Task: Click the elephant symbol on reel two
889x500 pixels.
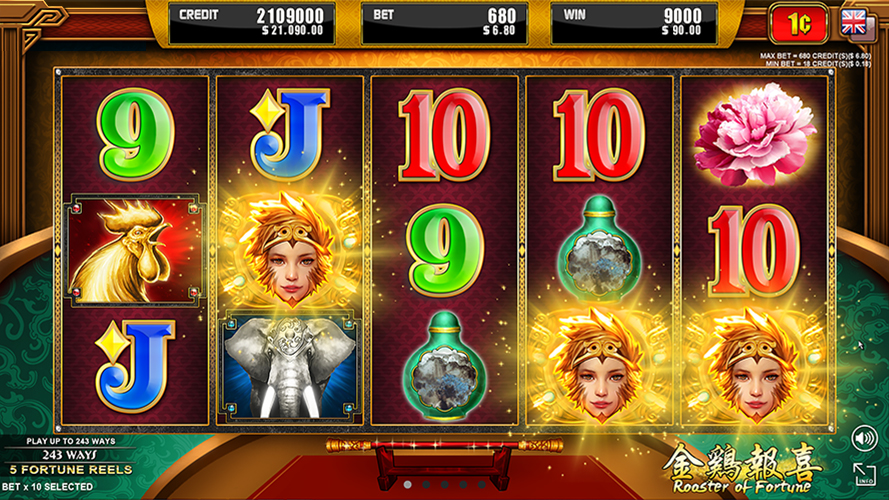Action: click(290, 367)
